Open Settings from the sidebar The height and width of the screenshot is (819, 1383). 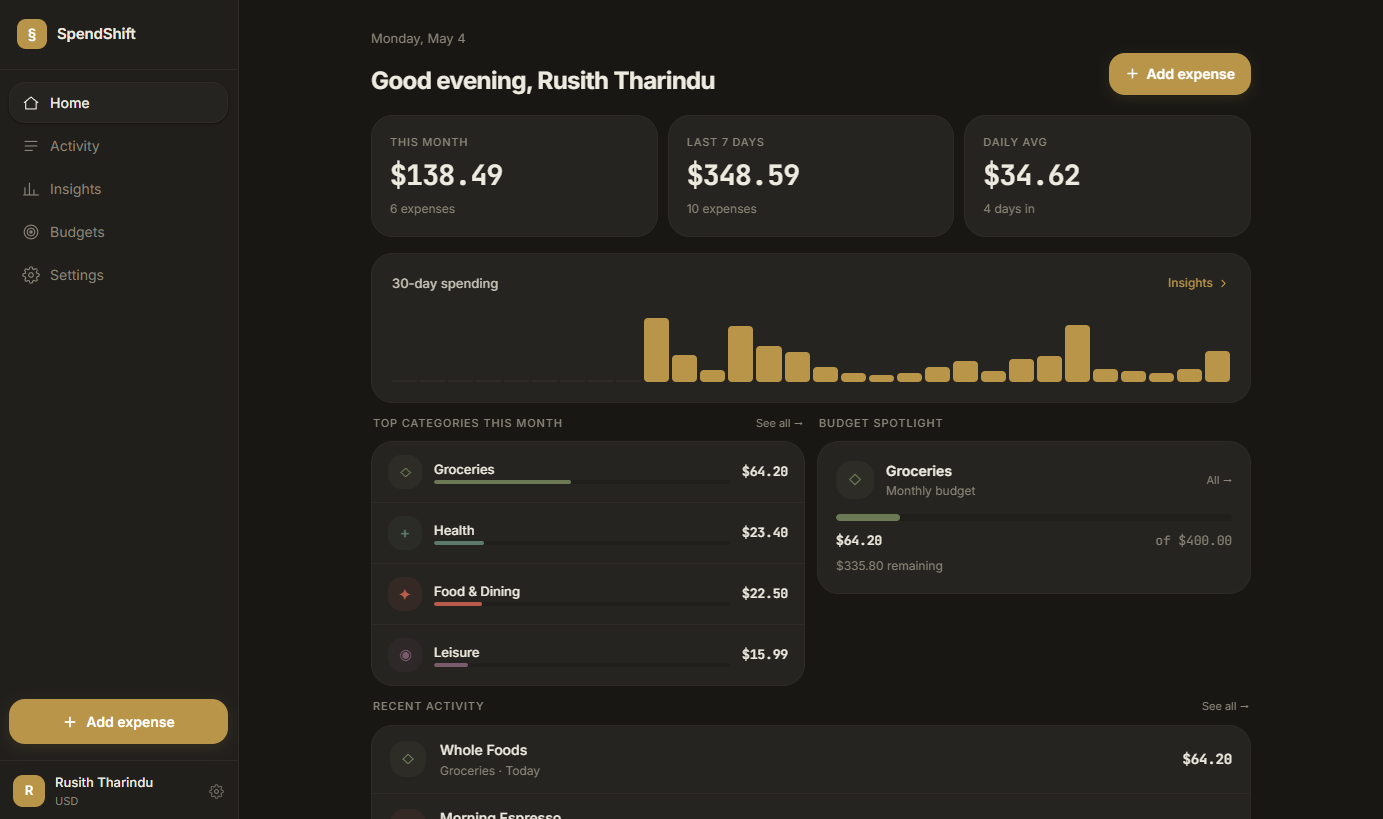point(118,275)
